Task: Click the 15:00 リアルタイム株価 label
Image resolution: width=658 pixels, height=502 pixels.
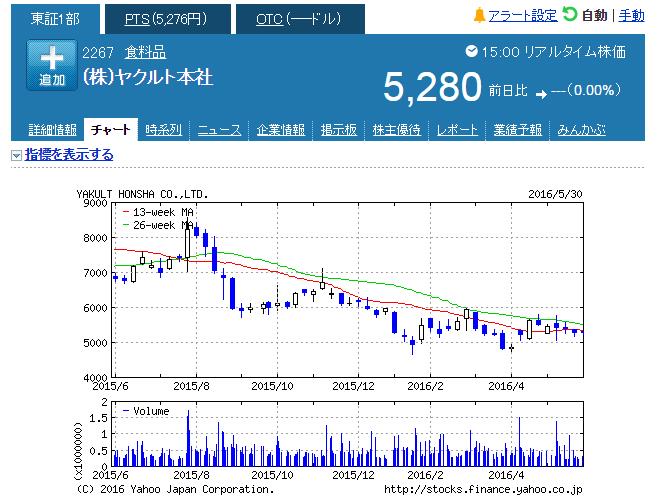Action: click(553, 52)
